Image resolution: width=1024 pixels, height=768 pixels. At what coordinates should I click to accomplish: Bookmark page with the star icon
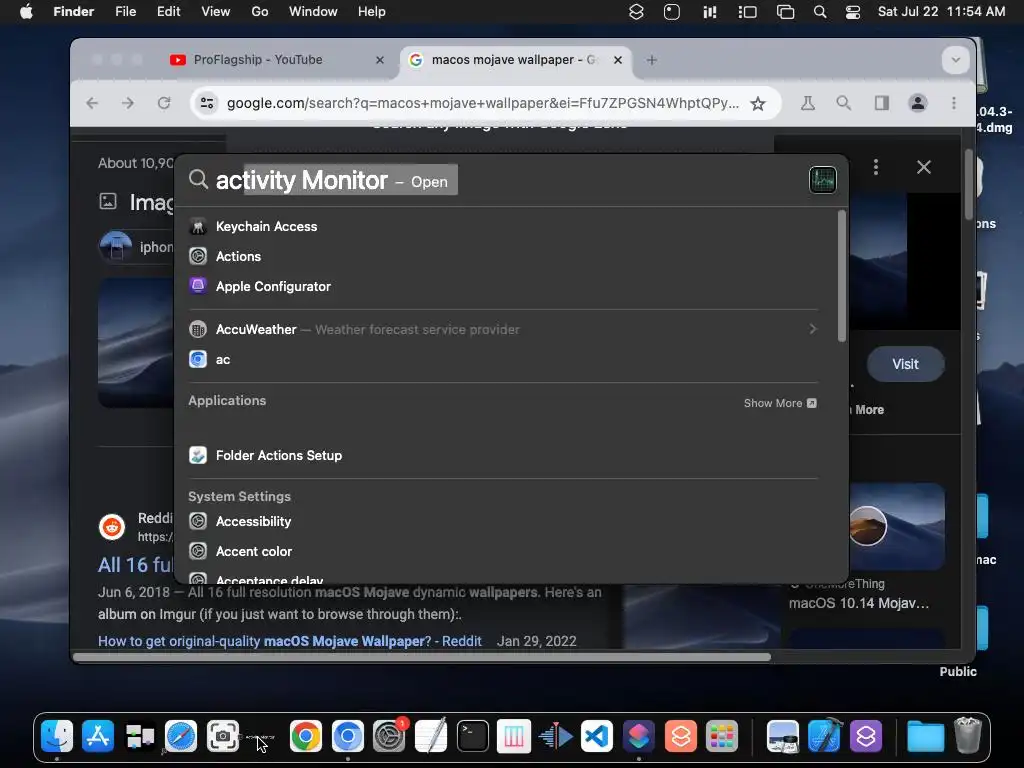click(x=758, y=103)
